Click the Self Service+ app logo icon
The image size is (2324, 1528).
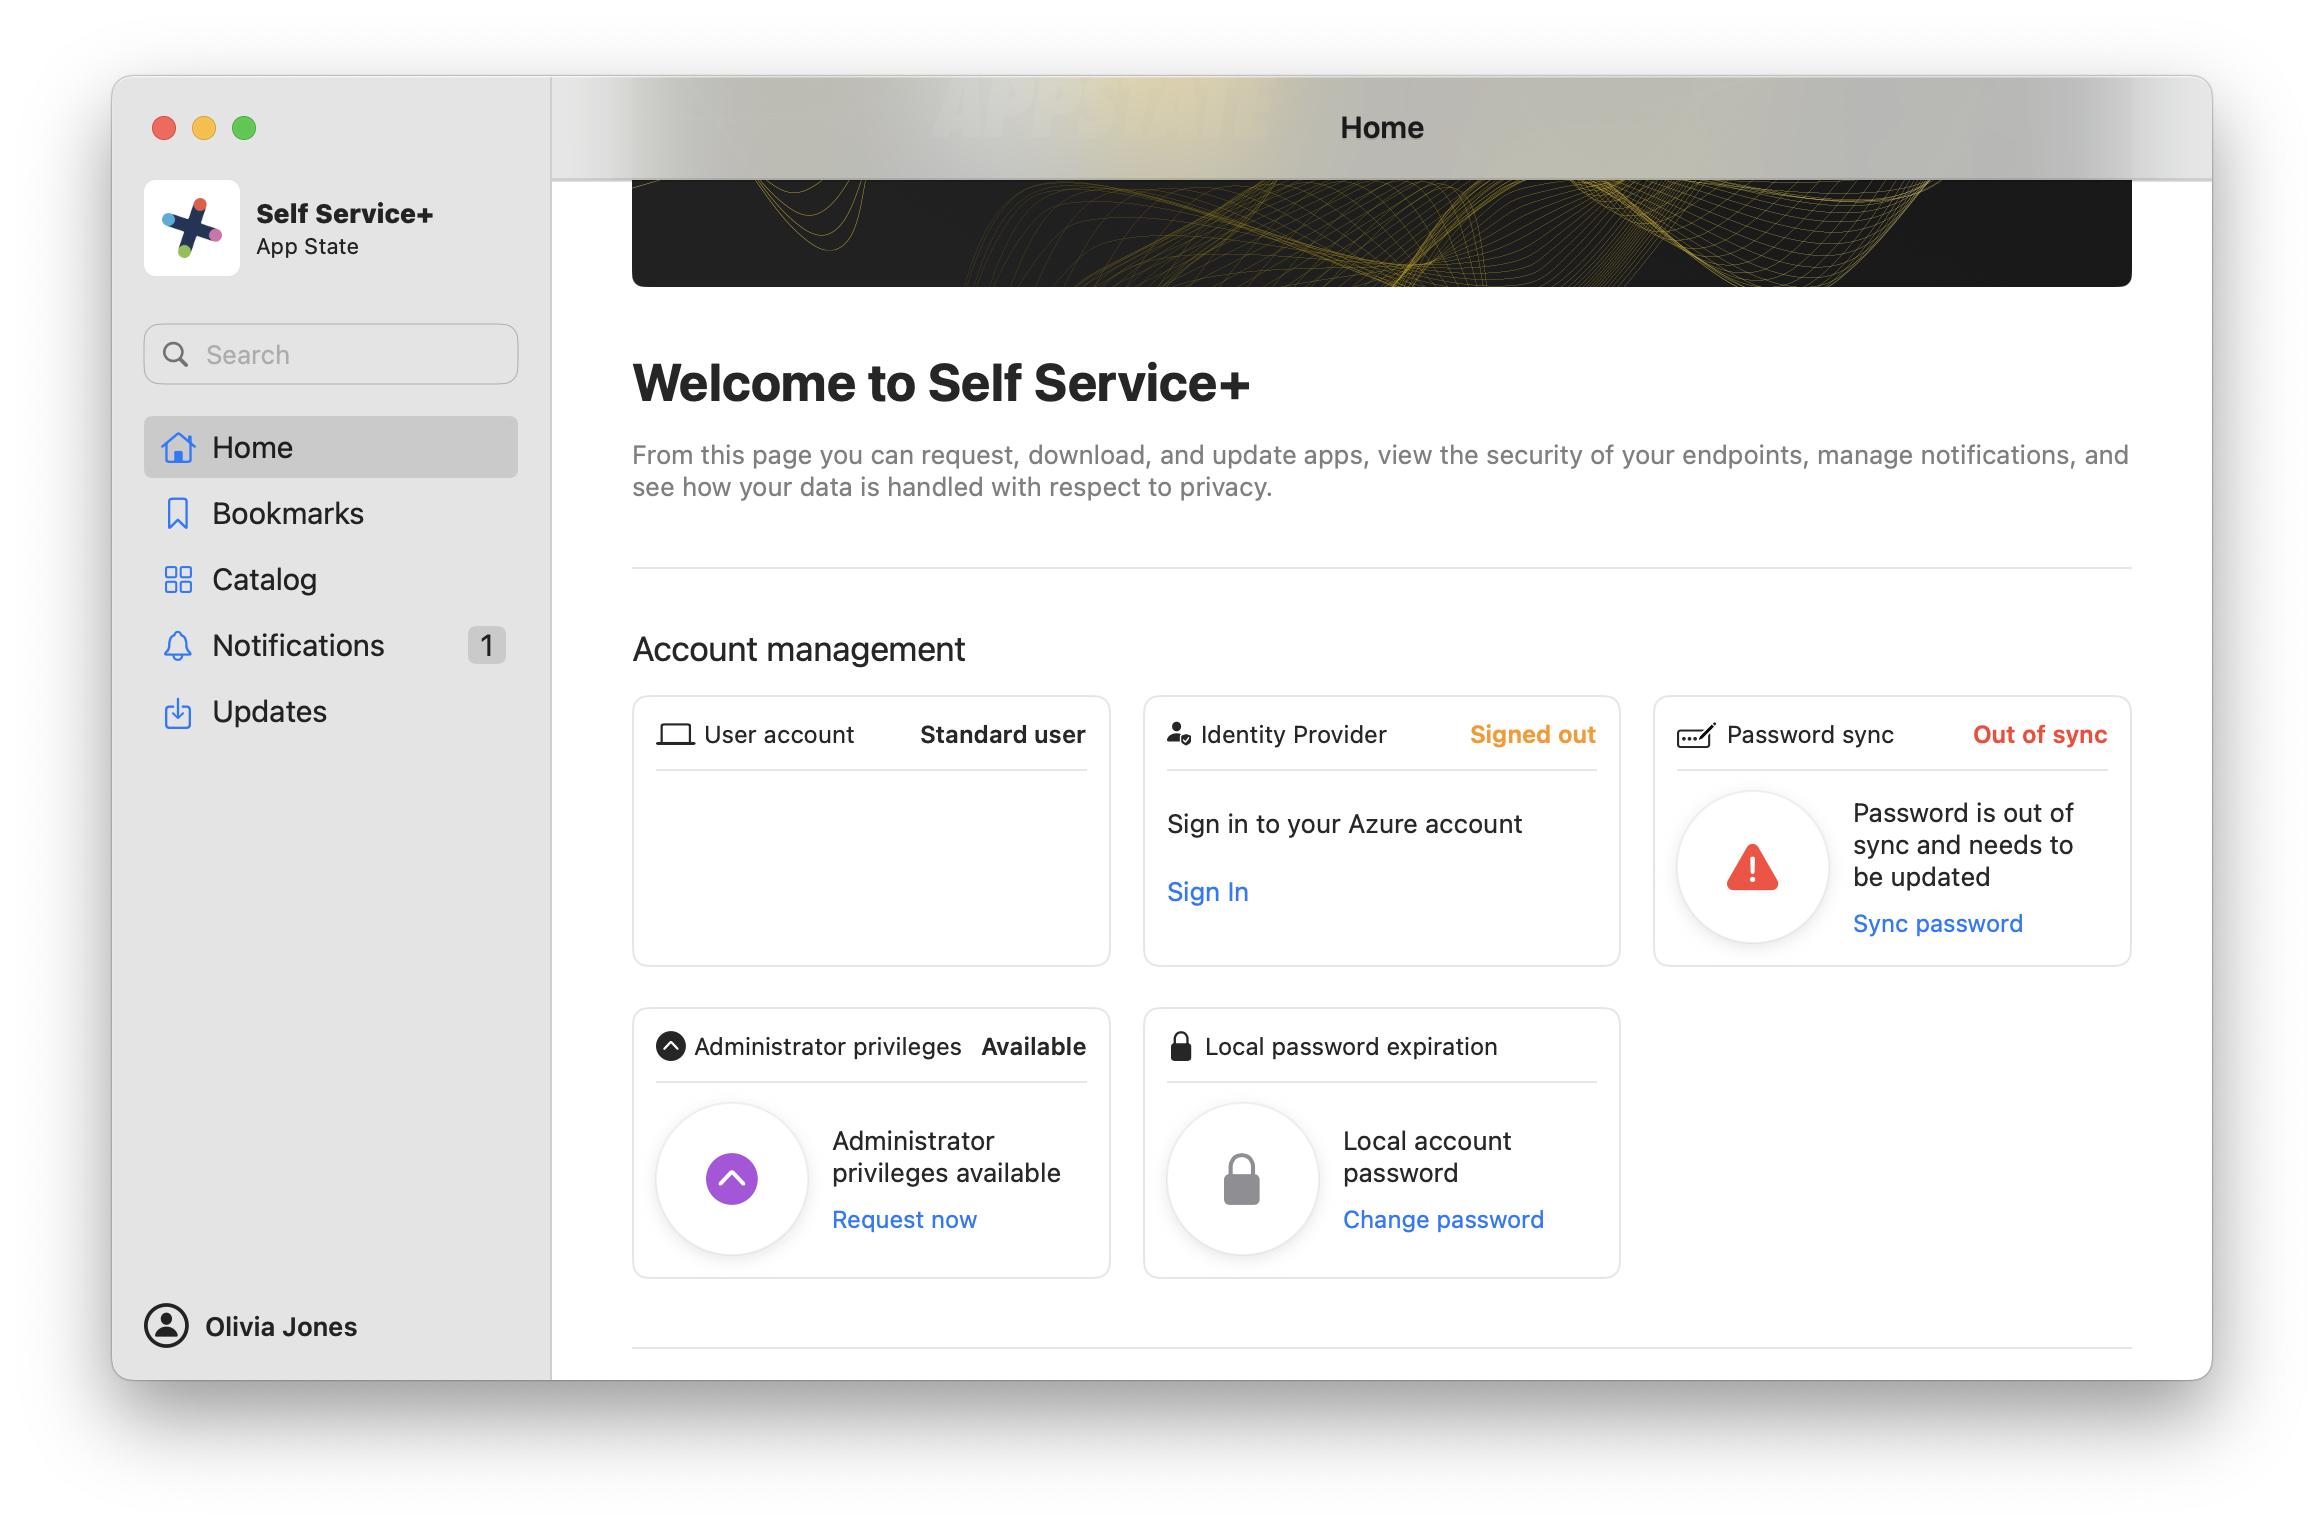(192, 228)
